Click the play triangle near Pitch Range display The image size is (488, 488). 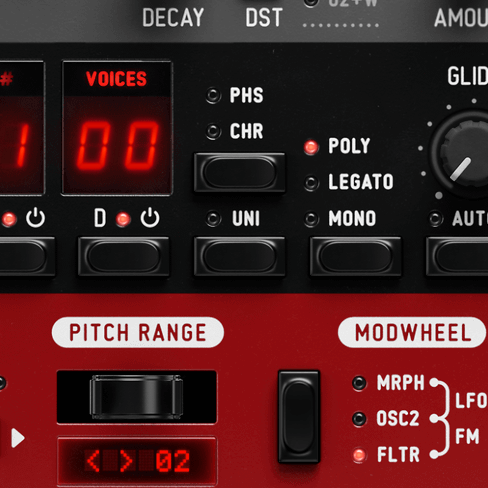[x=18, y=438]
